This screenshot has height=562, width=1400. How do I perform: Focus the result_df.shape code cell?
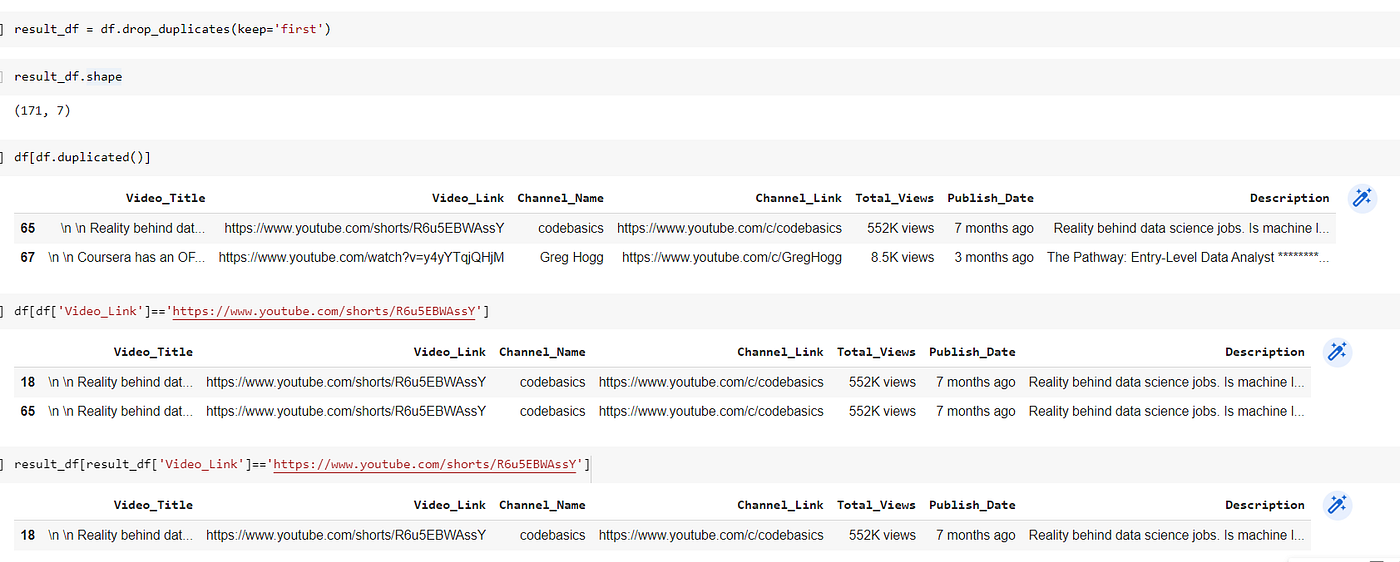point(700,76)
